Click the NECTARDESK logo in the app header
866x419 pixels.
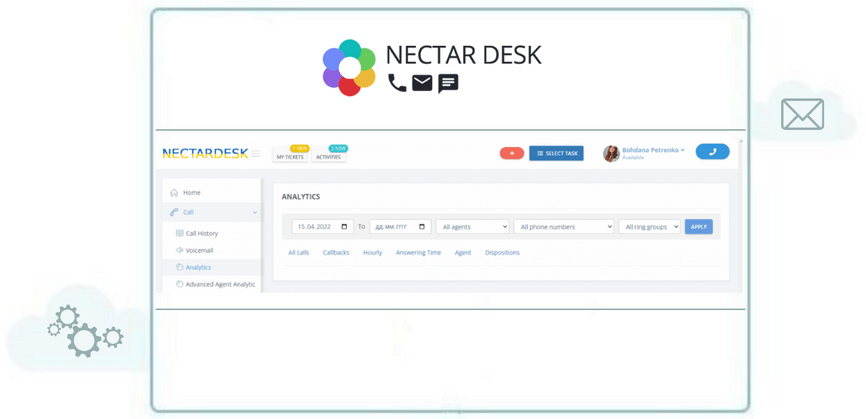pos(205,153)
